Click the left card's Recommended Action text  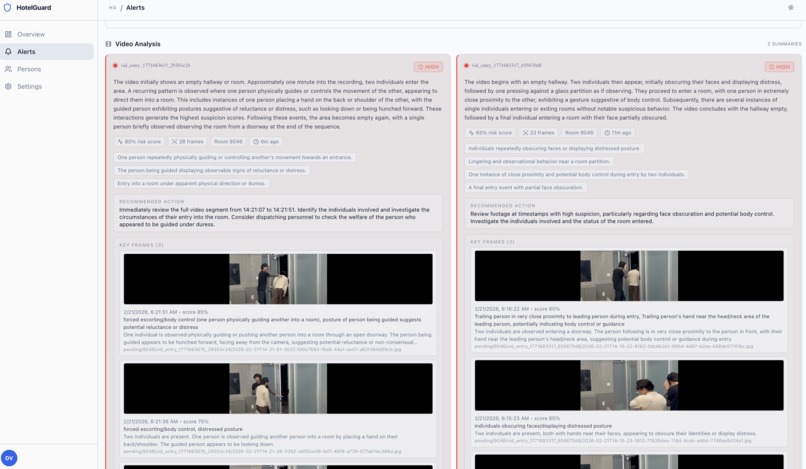tap(274, 217)
